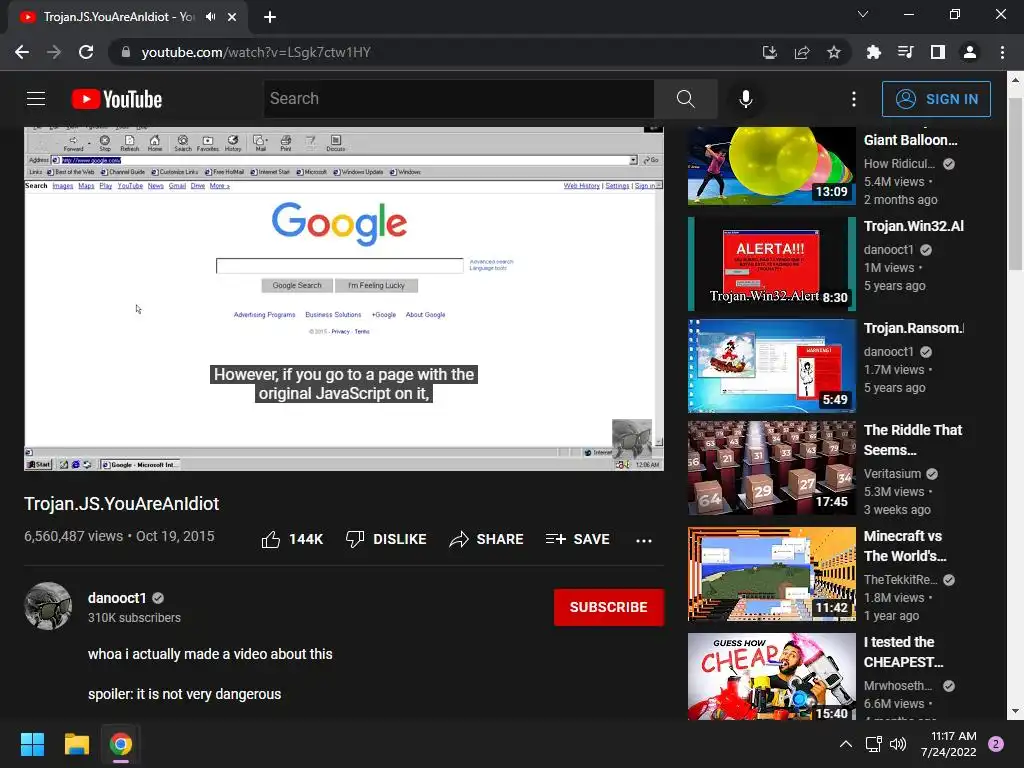
Task: Open The Riddle That Seems video thumbnail
Action: pyautogui.click(x=771, y=468)
